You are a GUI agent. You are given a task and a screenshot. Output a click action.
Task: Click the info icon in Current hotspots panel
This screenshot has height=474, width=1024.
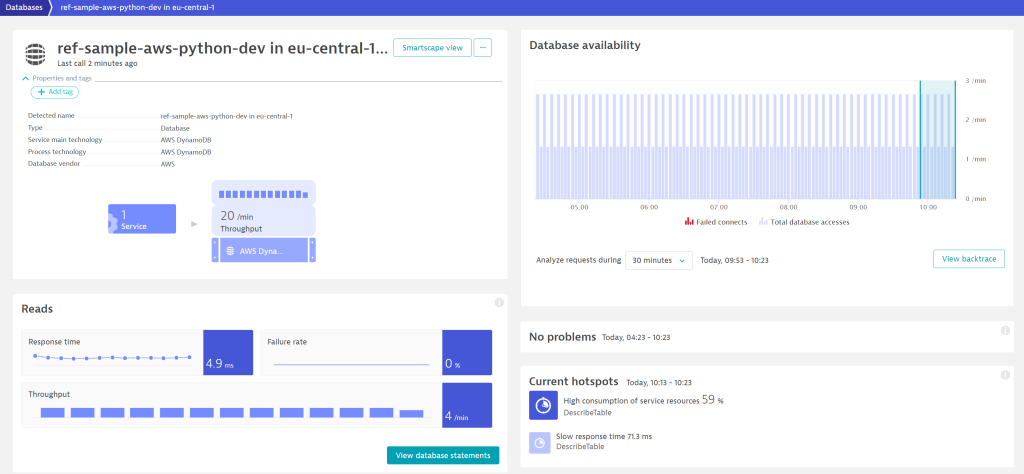(1005, 375)
